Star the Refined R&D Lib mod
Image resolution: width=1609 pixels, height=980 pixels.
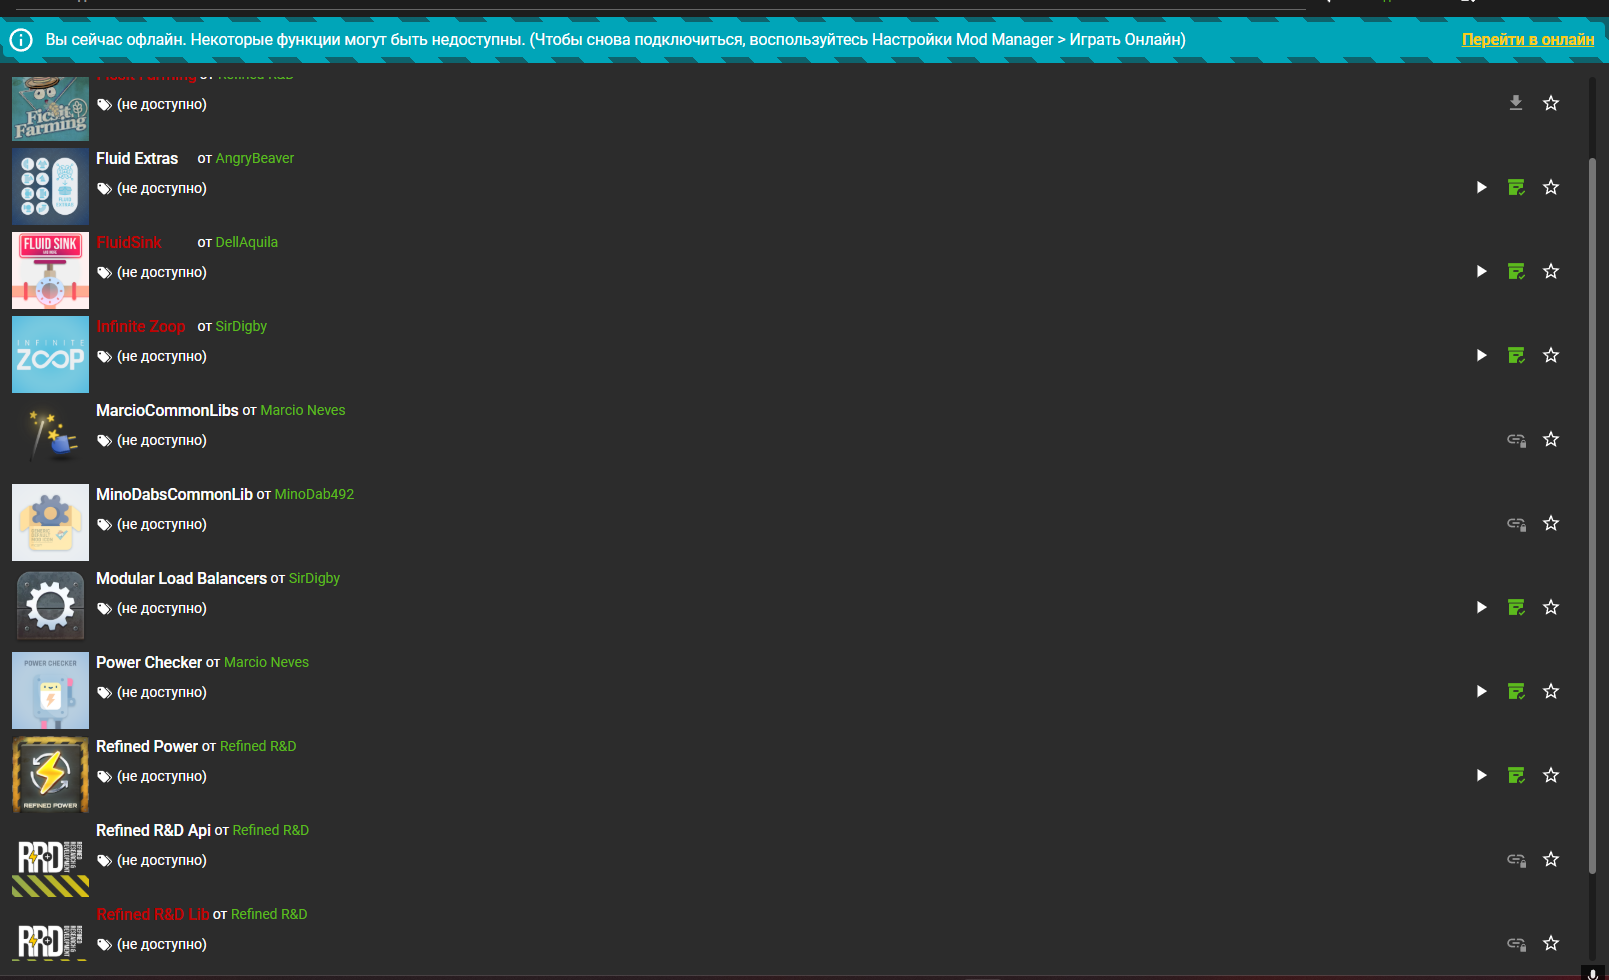tap(1551, 943)
